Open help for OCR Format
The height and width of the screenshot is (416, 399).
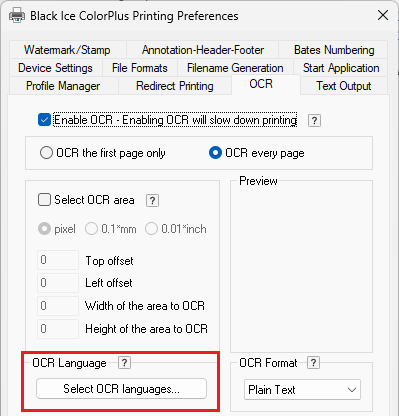(313, 362)
